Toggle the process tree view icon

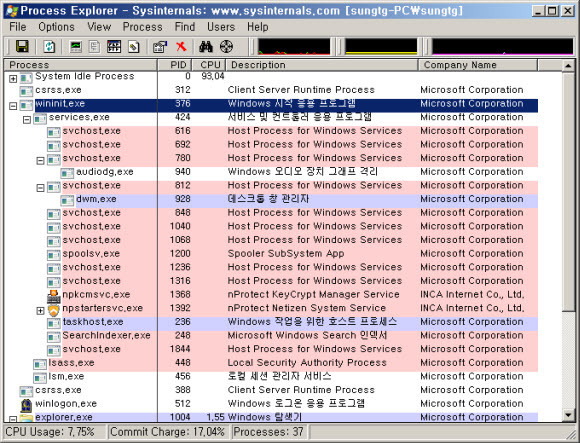(95, 47)
